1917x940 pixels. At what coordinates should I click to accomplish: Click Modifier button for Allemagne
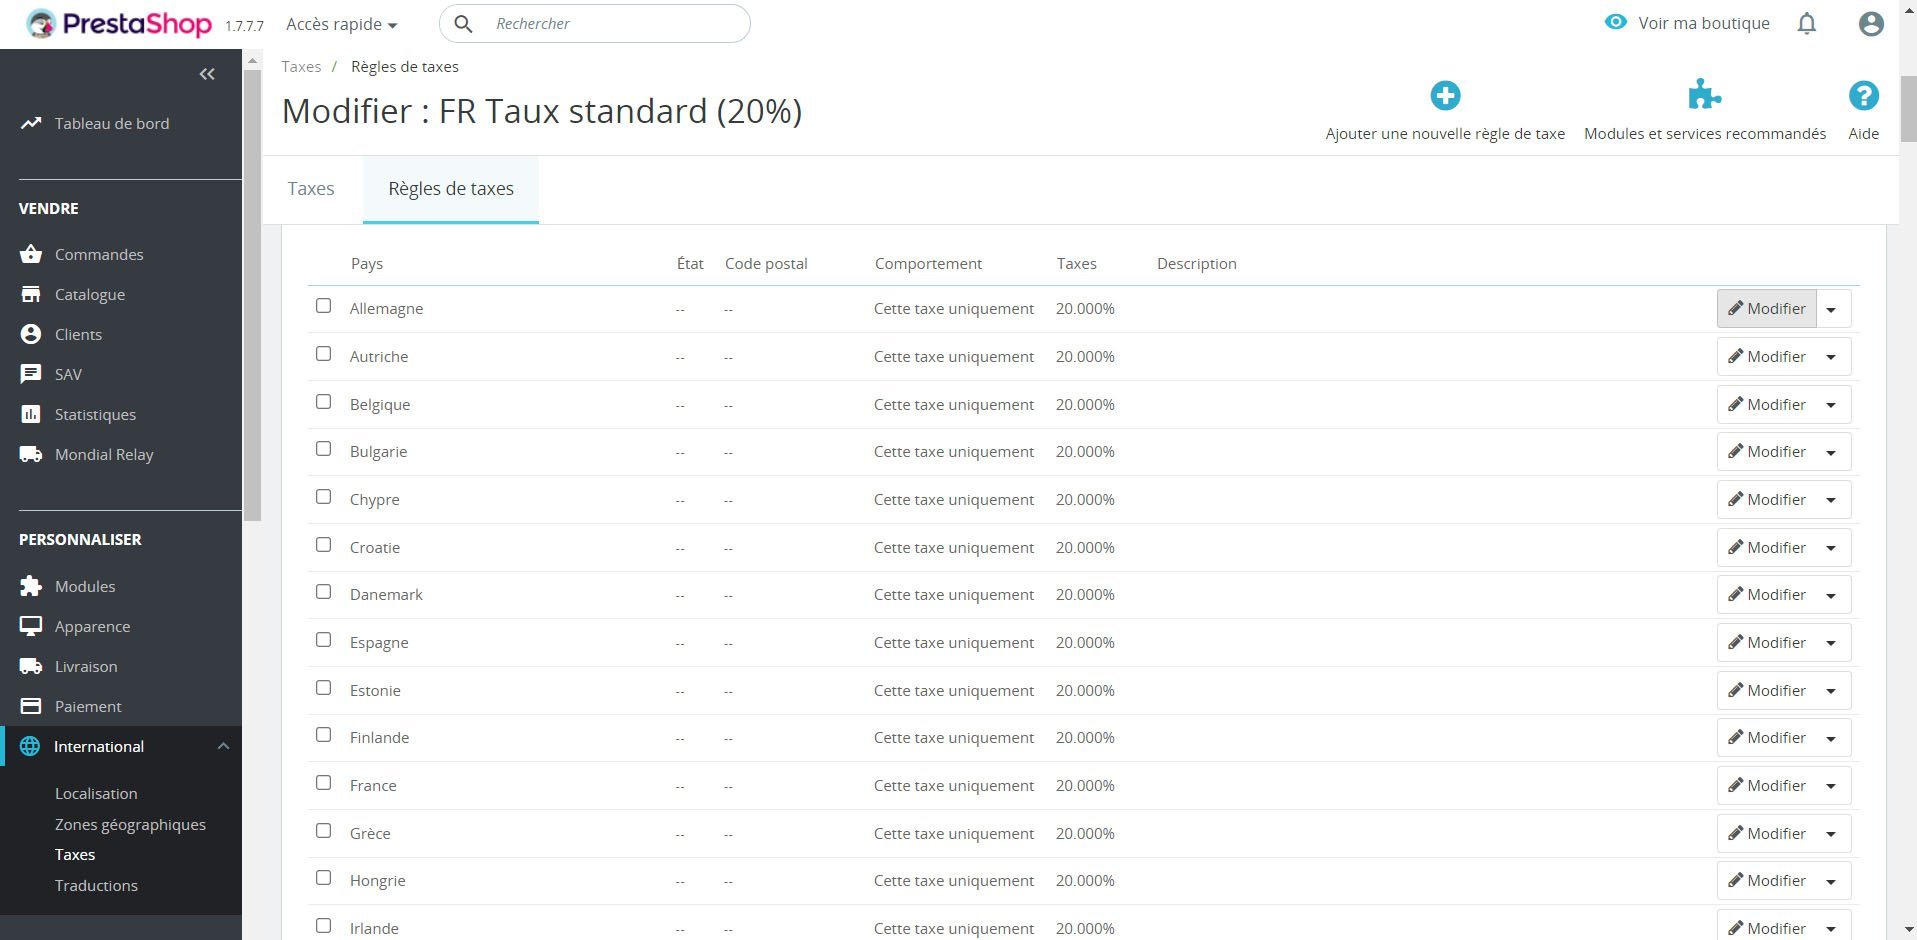1767,309
